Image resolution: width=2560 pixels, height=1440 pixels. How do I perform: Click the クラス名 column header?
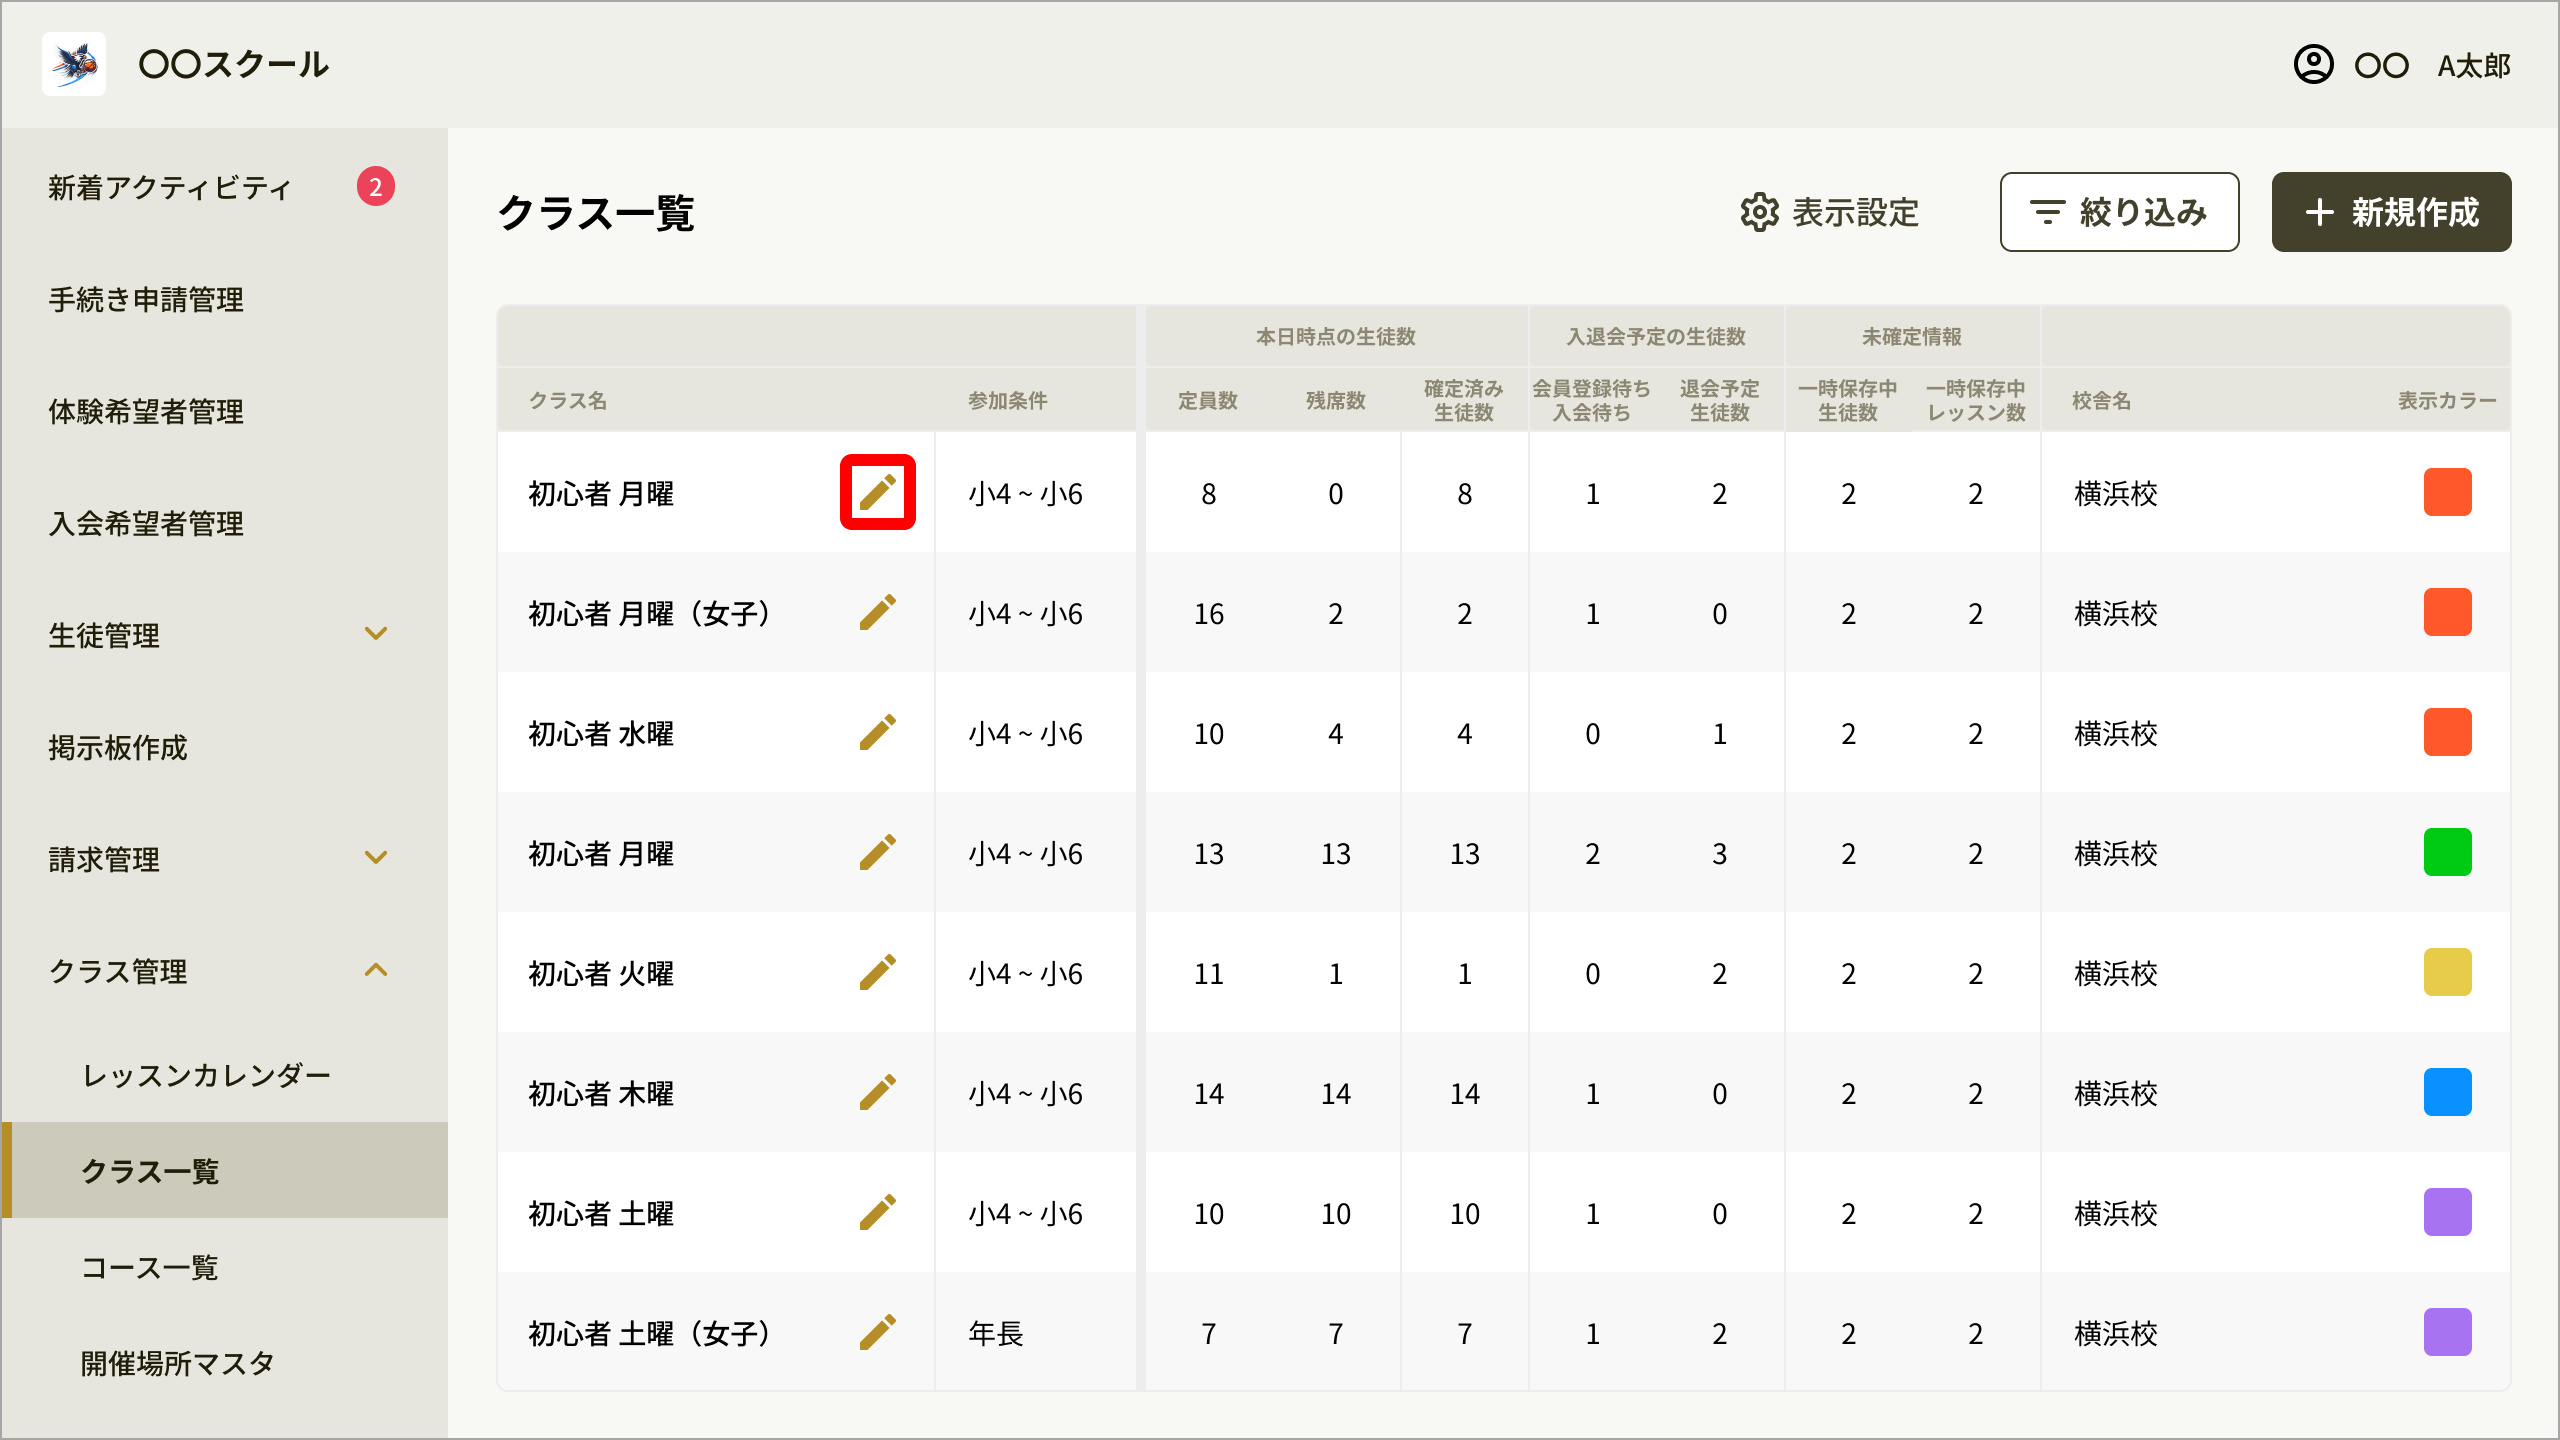(x=568, y=401)
